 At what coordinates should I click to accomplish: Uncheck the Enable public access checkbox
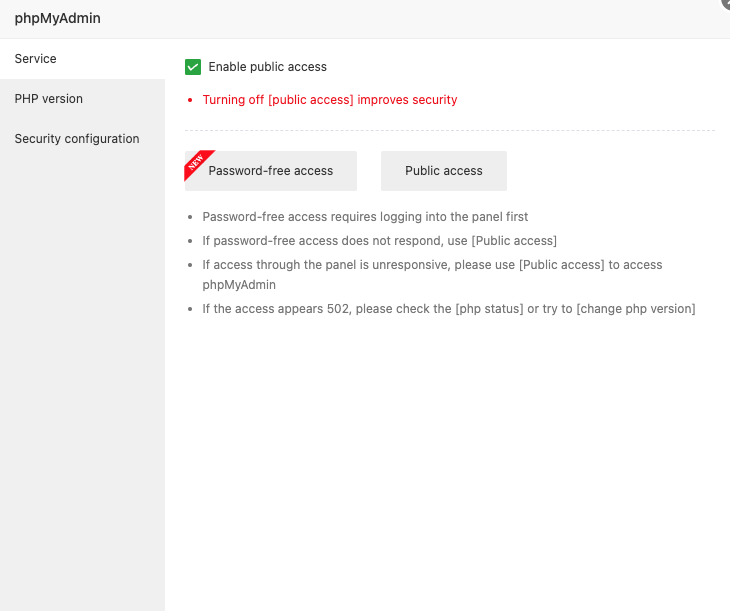tap(193, 67)
